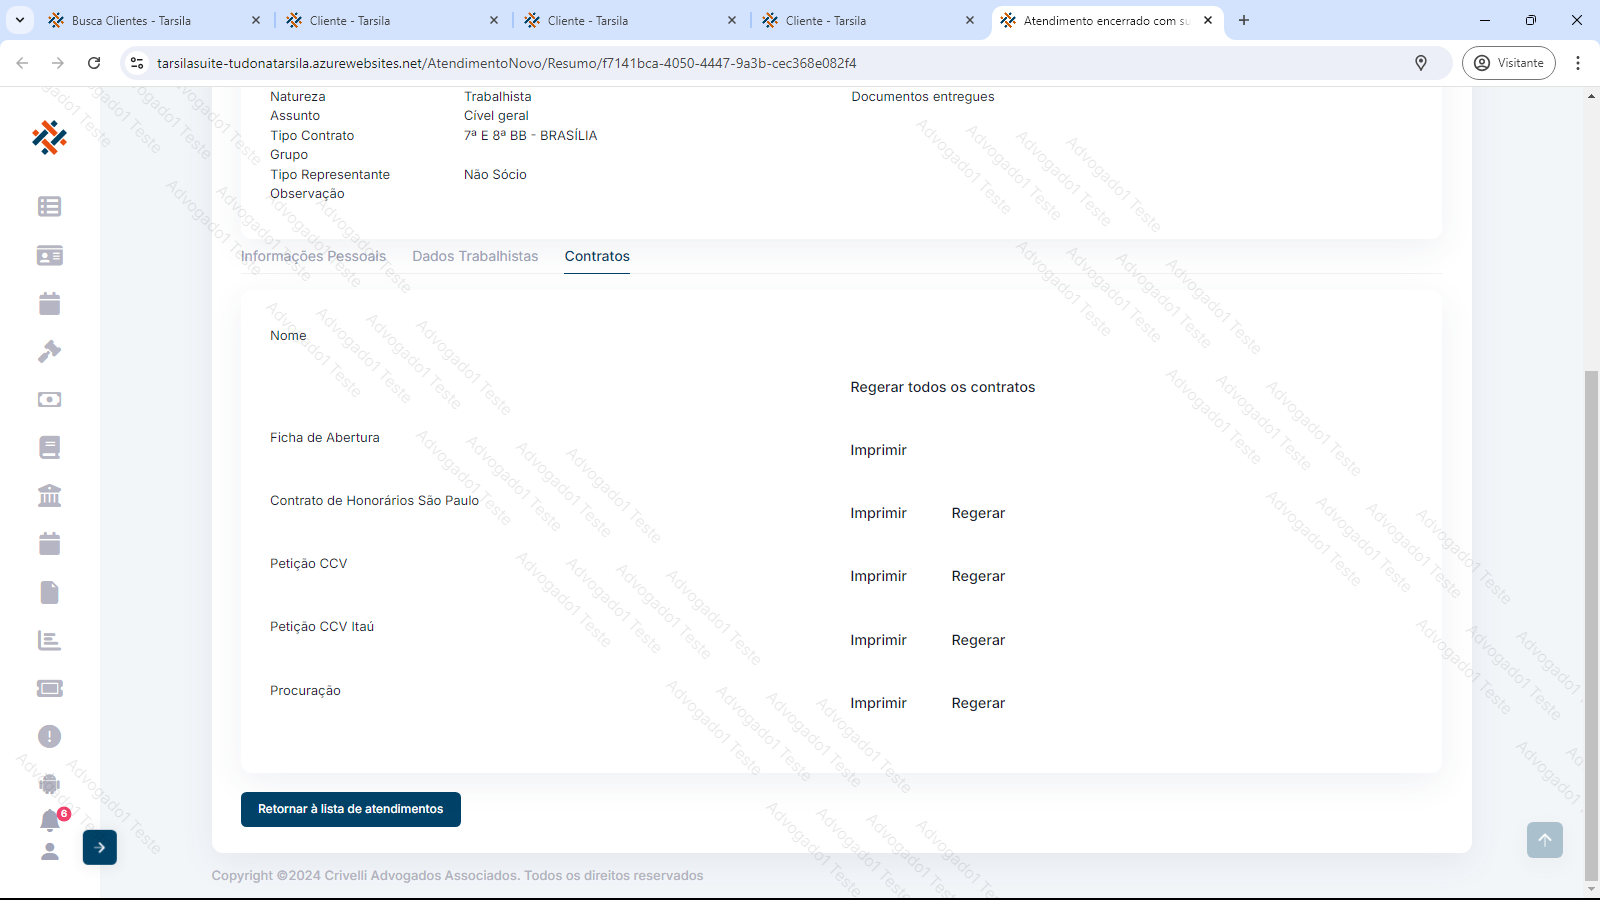Click Regerar todos os contratos
The height and width of the screenshot is (900, 1600).
[942, 388]
